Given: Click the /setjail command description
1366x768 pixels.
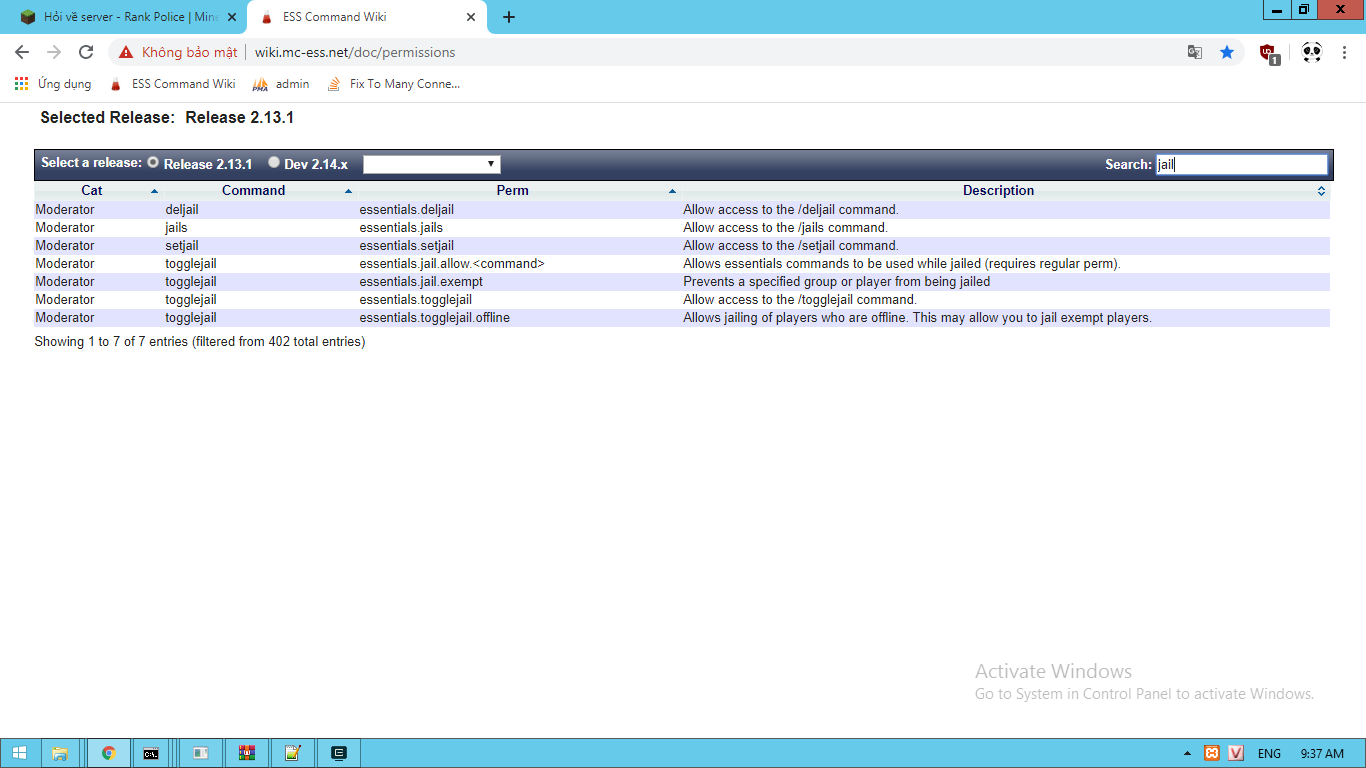Looking at the screenshot, I should click(x=791, y=246).
